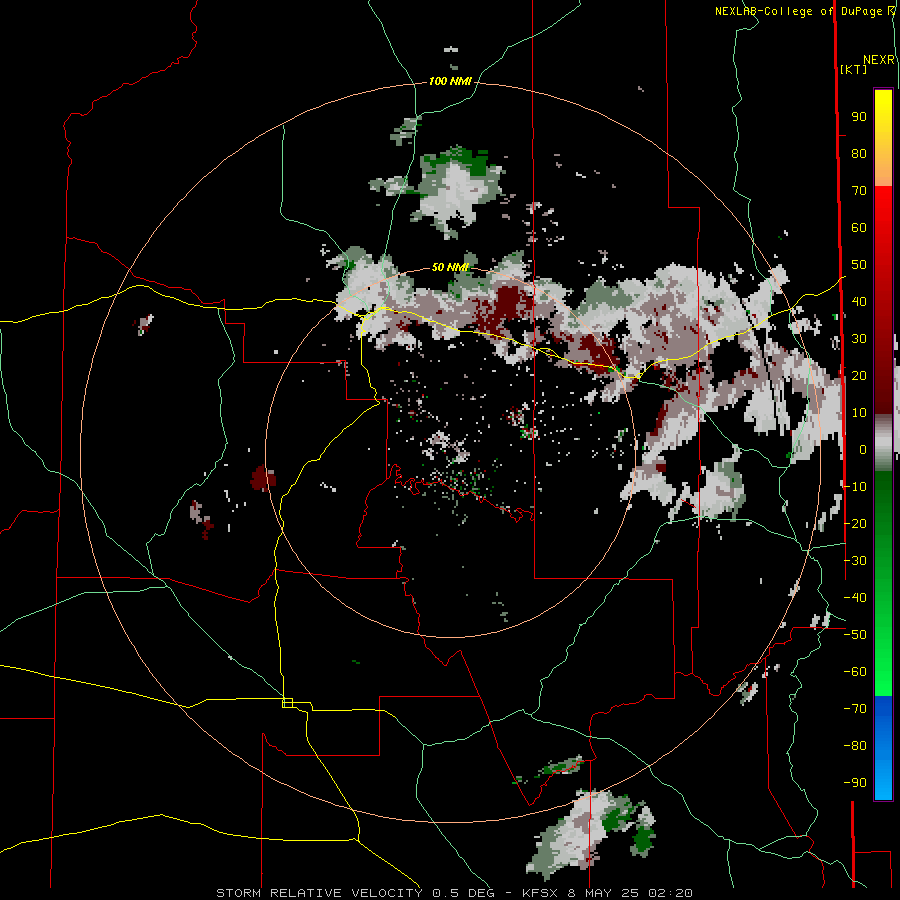Viewport: 900px width, 900px height.
Task: Click the 0 value on velocity scale
Action: tap(863, 450)
